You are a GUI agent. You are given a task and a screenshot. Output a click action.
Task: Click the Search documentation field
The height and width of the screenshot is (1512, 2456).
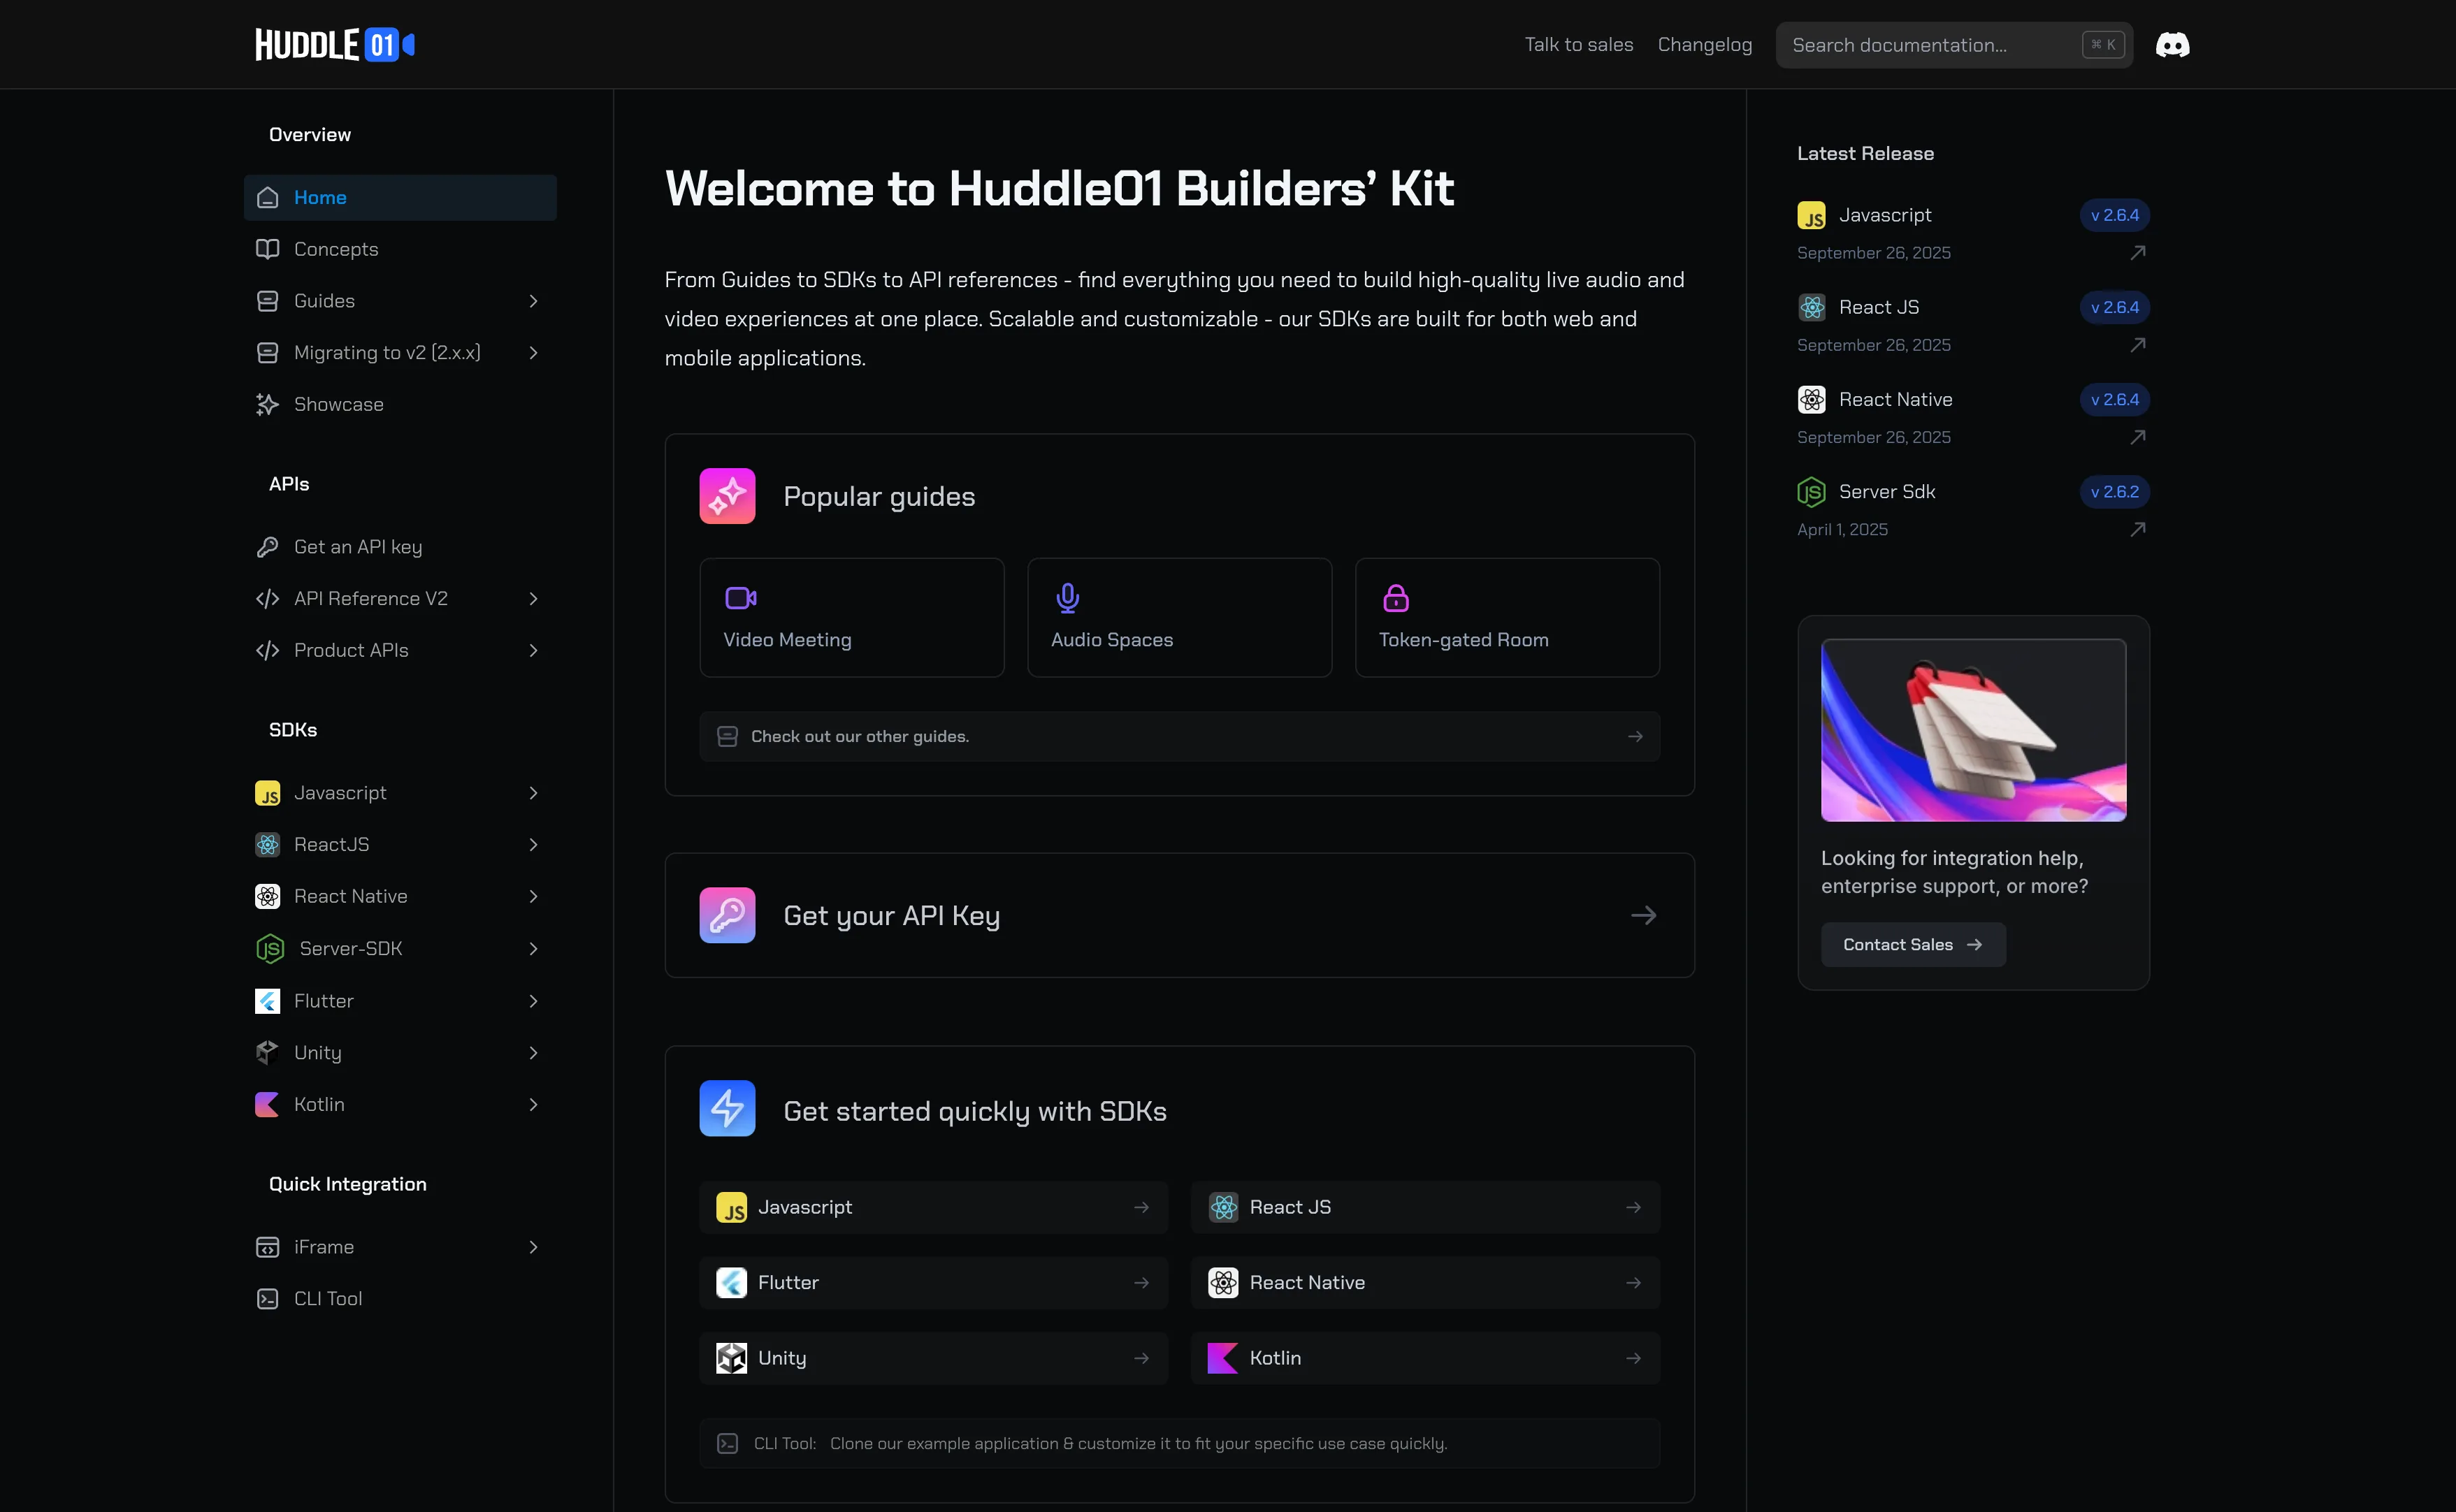(1930, 45)
